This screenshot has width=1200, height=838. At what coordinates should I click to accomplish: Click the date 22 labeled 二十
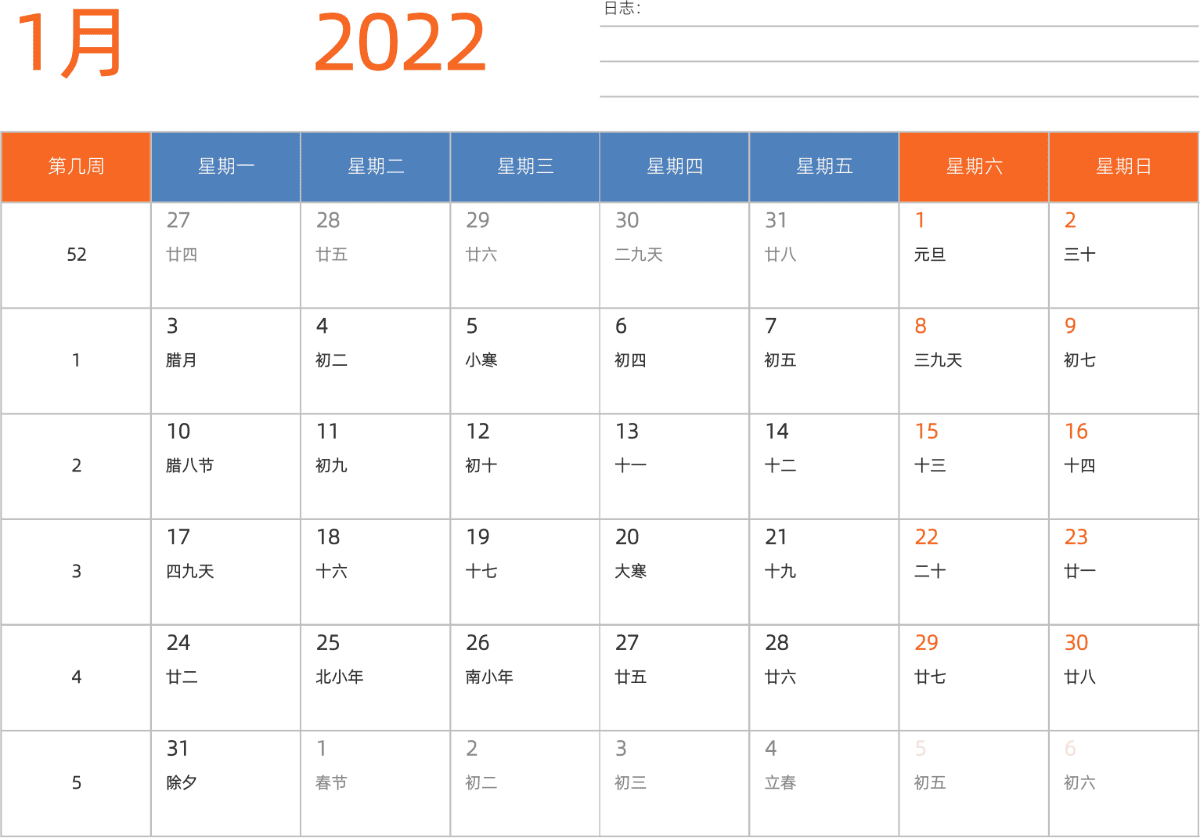click(x=974, y=572)
